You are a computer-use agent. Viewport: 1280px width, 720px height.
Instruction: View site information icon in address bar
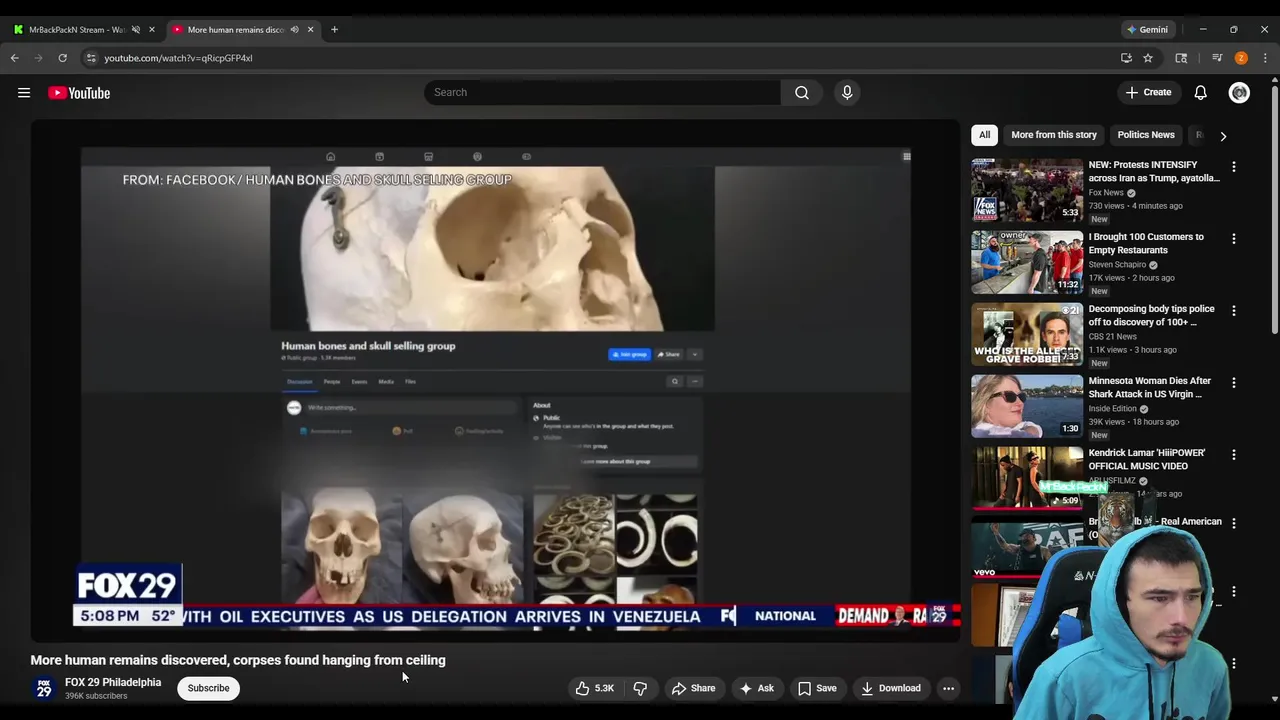(91, 58)
